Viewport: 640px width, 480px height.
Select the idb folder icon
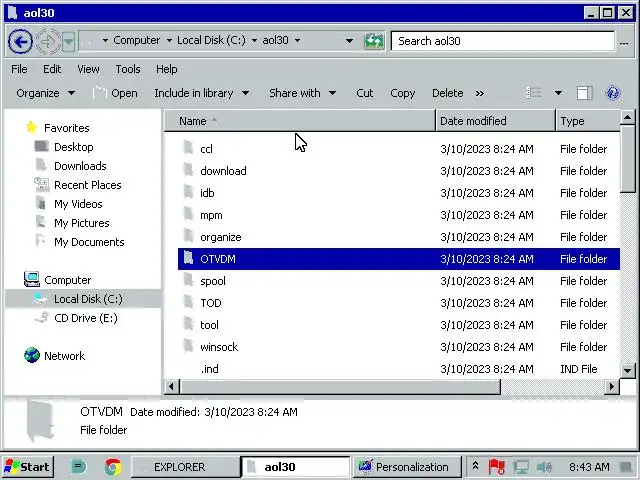[188, 192]
